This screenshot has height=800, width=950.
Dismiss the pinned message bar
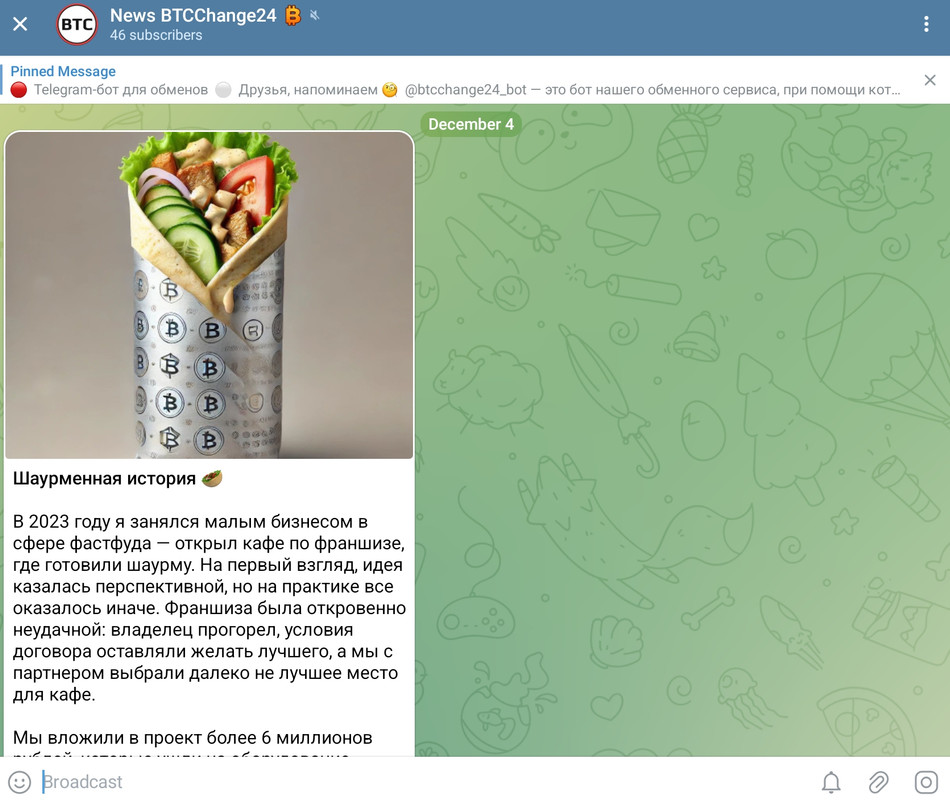930,80
